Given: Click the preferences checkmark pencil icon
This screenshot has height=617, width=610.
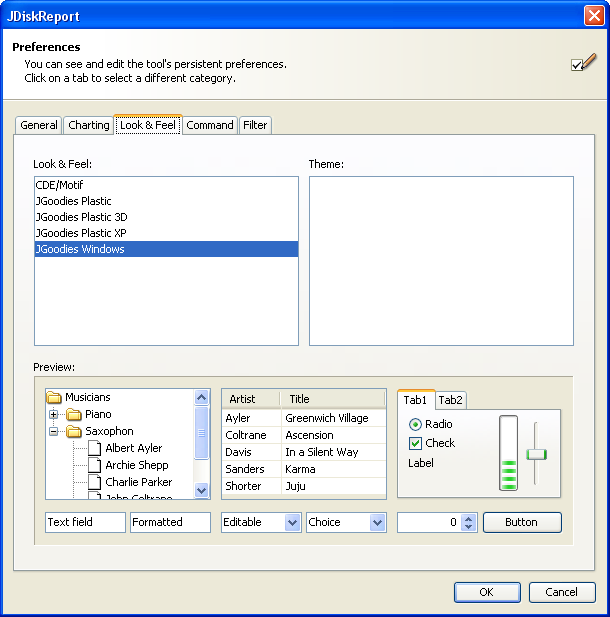Looking at the screenshot, I should [x=584, y=63].
